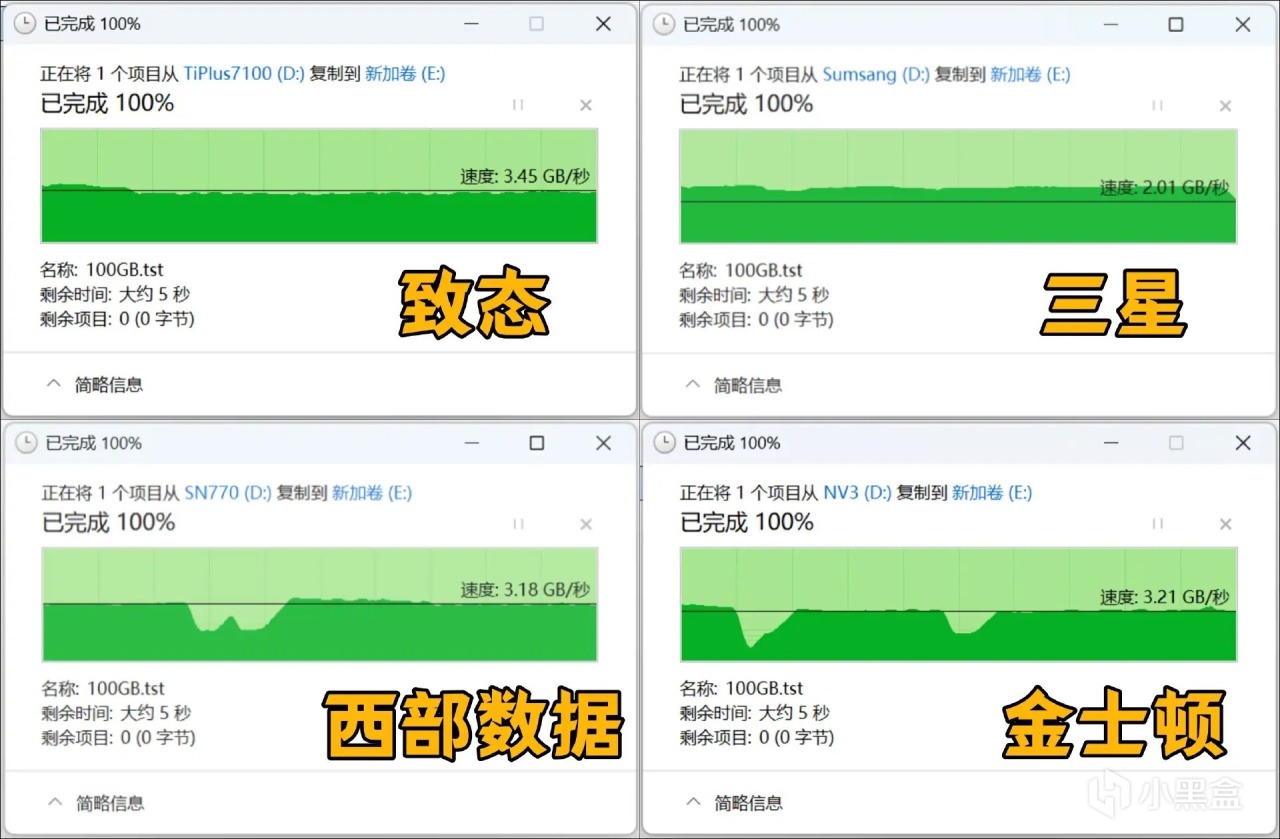Open the SN770 (D:) source link
The image size is (1280, 839).
[228, 492]
